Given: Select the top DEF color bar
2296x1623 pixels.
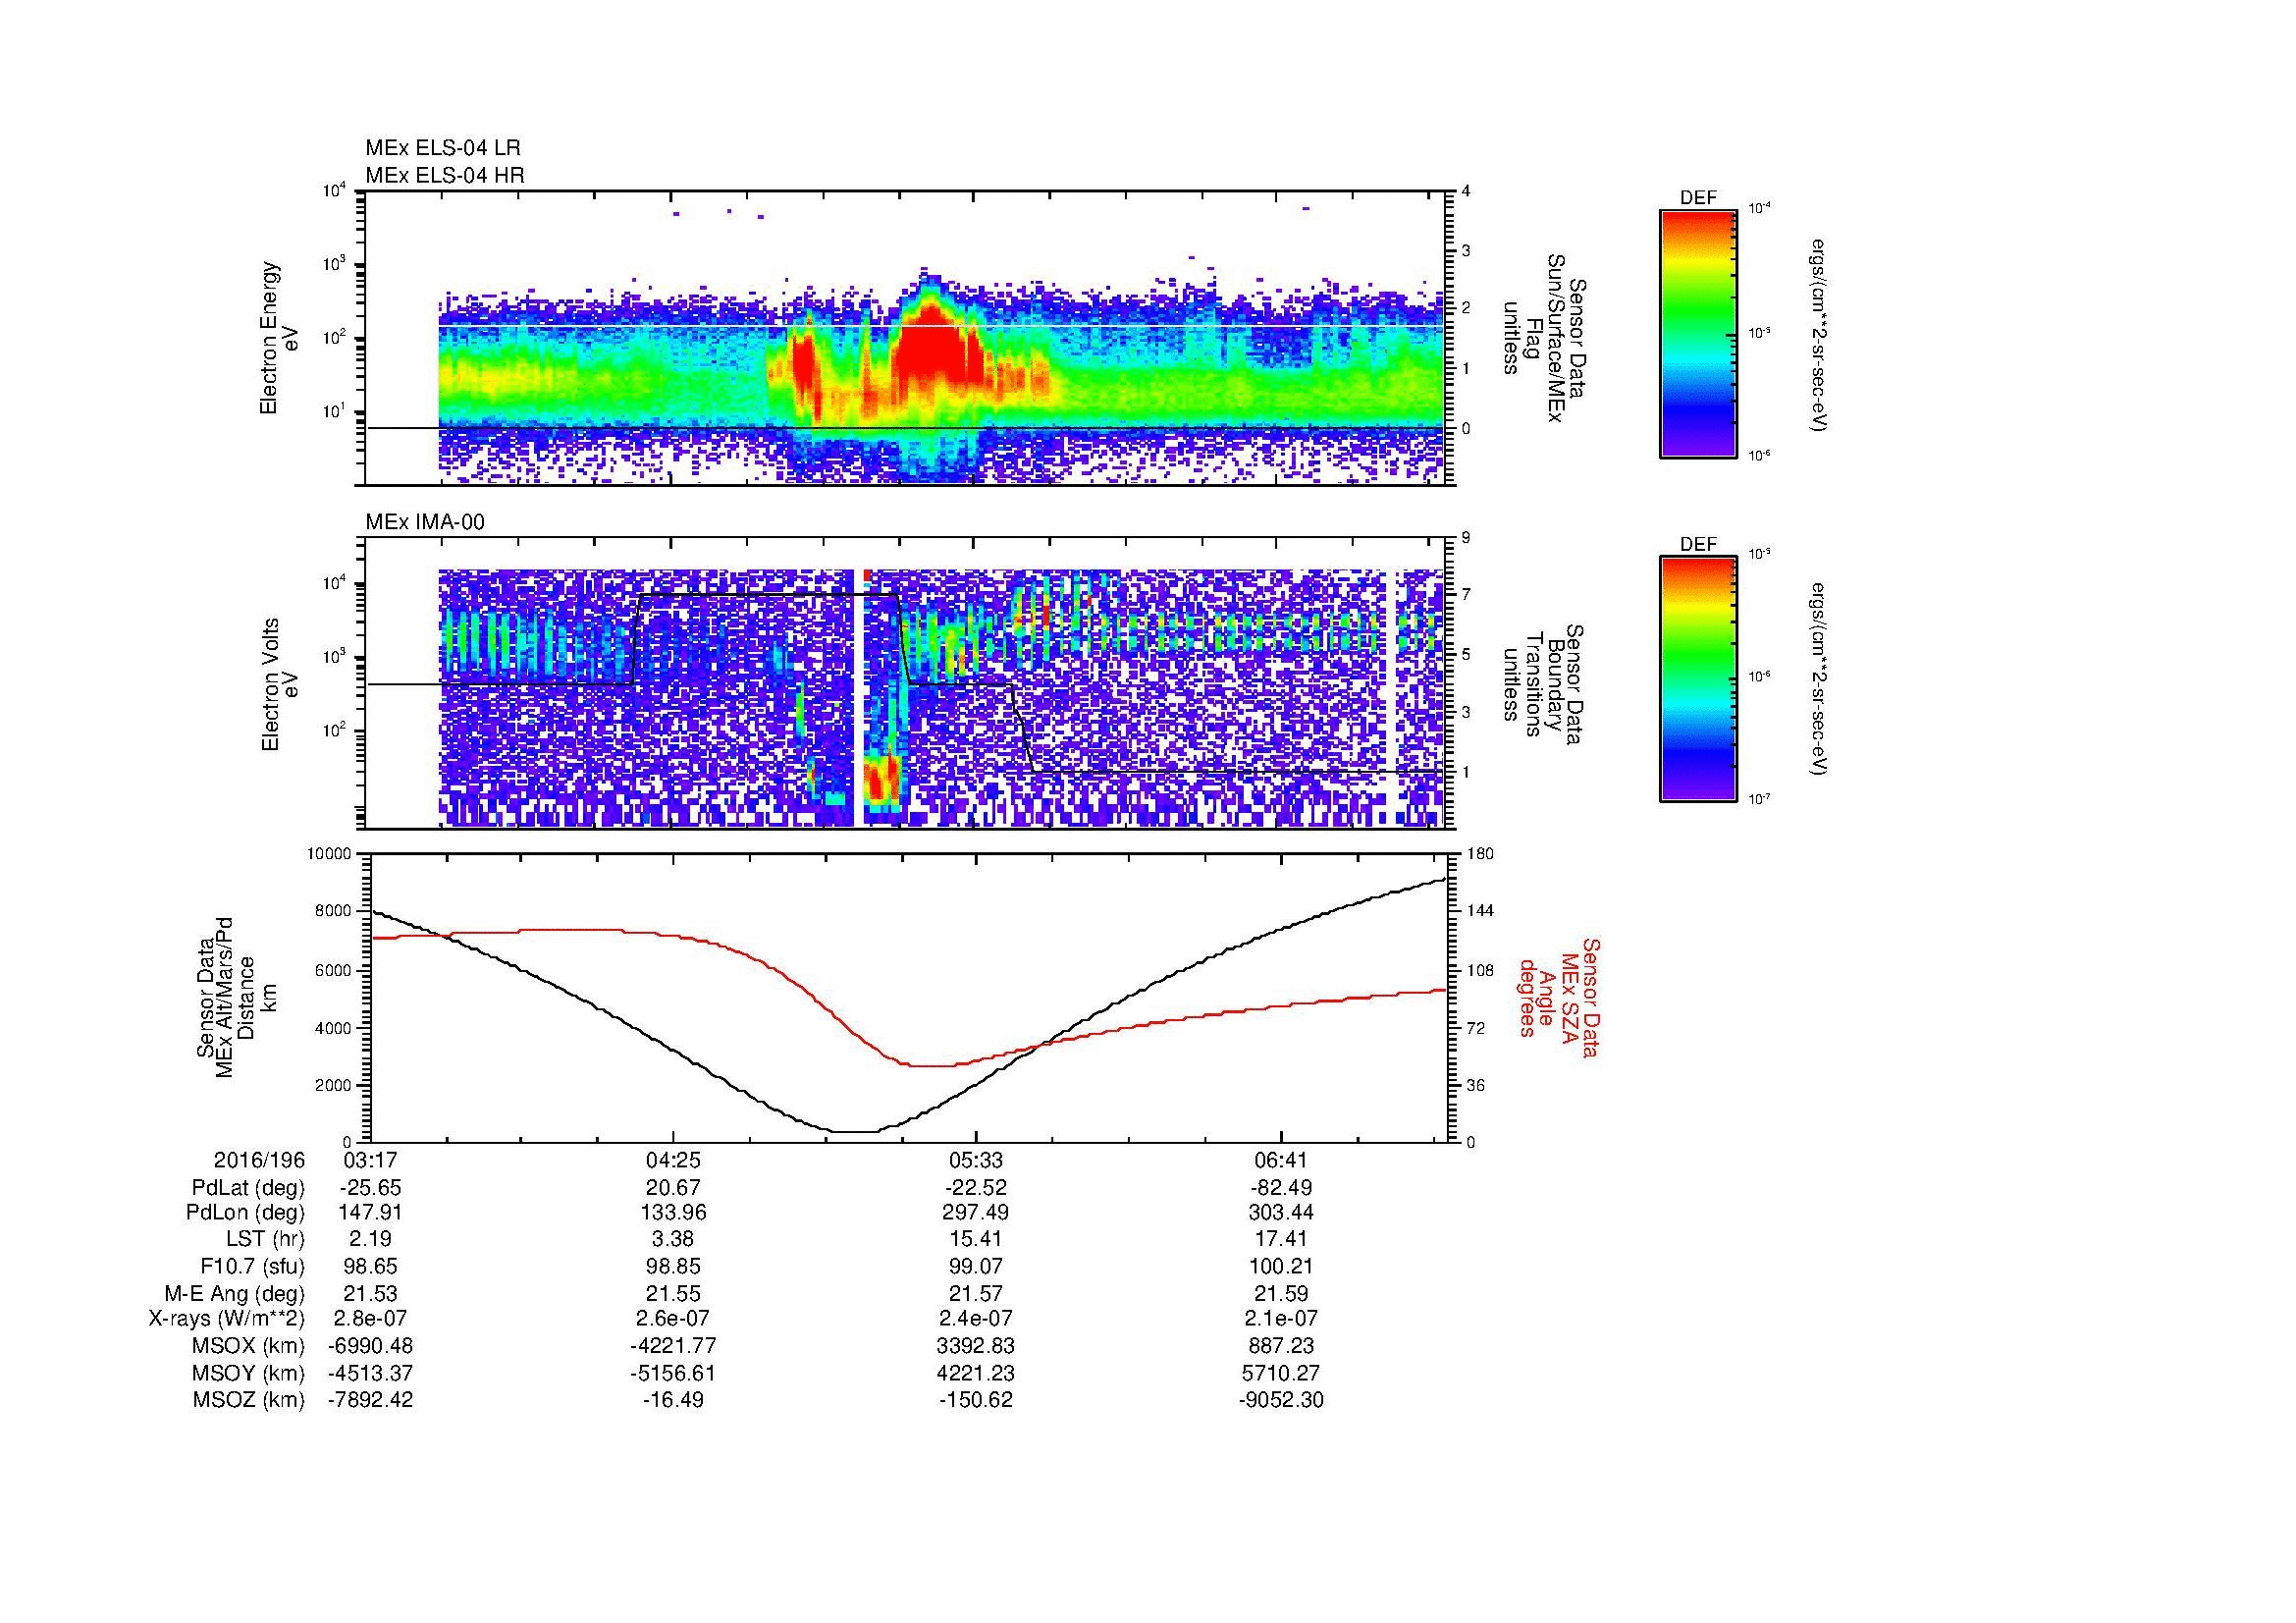Looking at the screenshot, I should (1698, 333).
